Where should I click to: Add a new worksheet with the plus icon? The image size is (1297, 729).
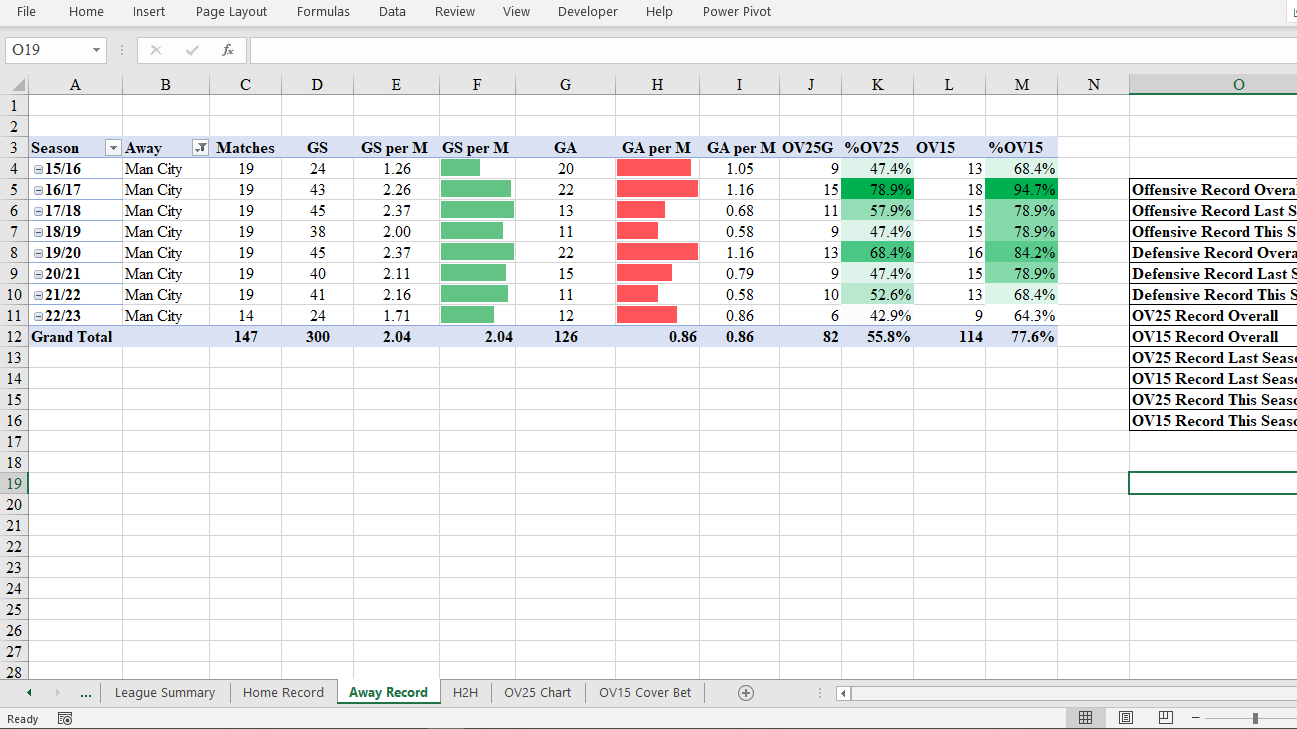pyautogui.click(x=746, y=692)
